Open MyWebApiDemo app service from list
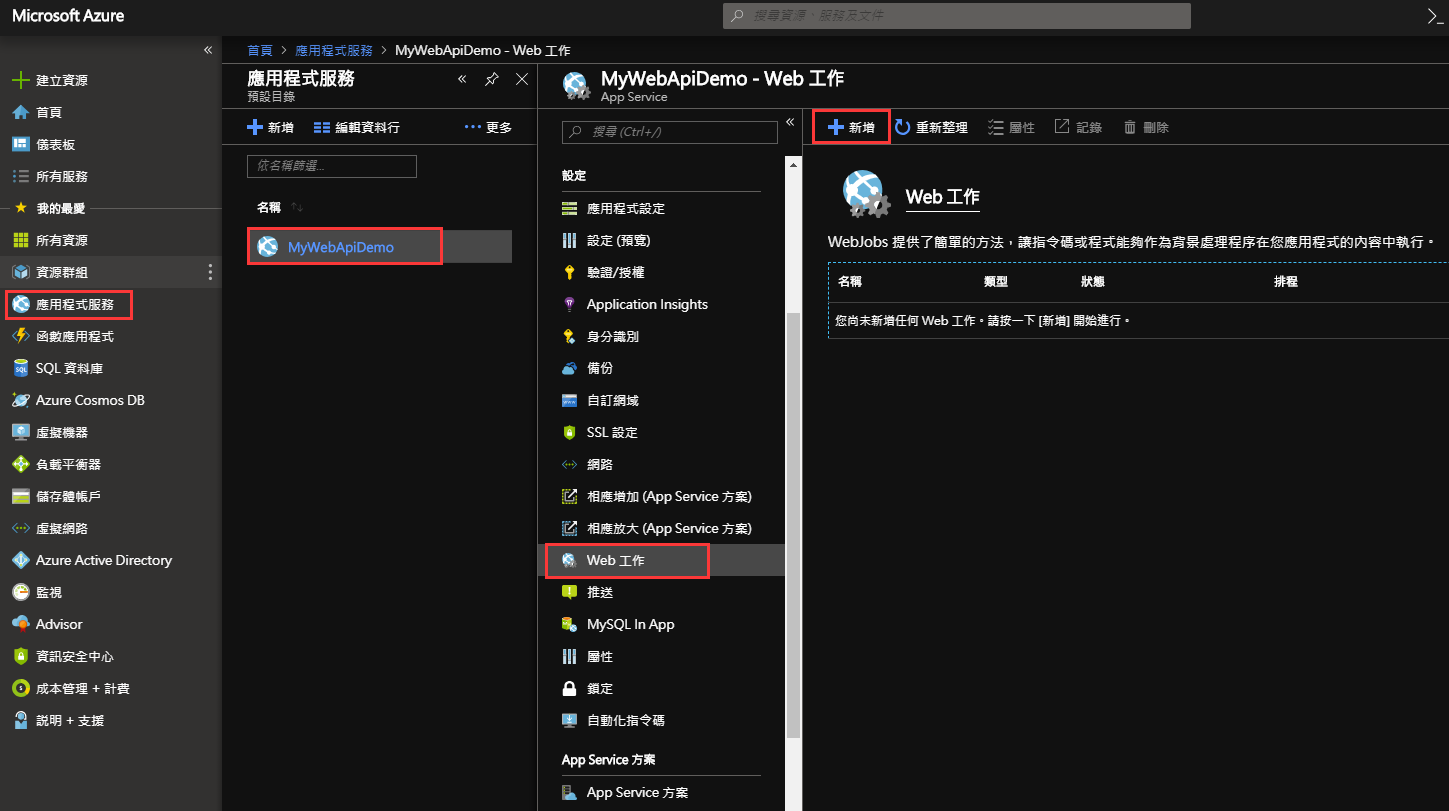The image size is (1449, 811). click(x=340, y=247)
